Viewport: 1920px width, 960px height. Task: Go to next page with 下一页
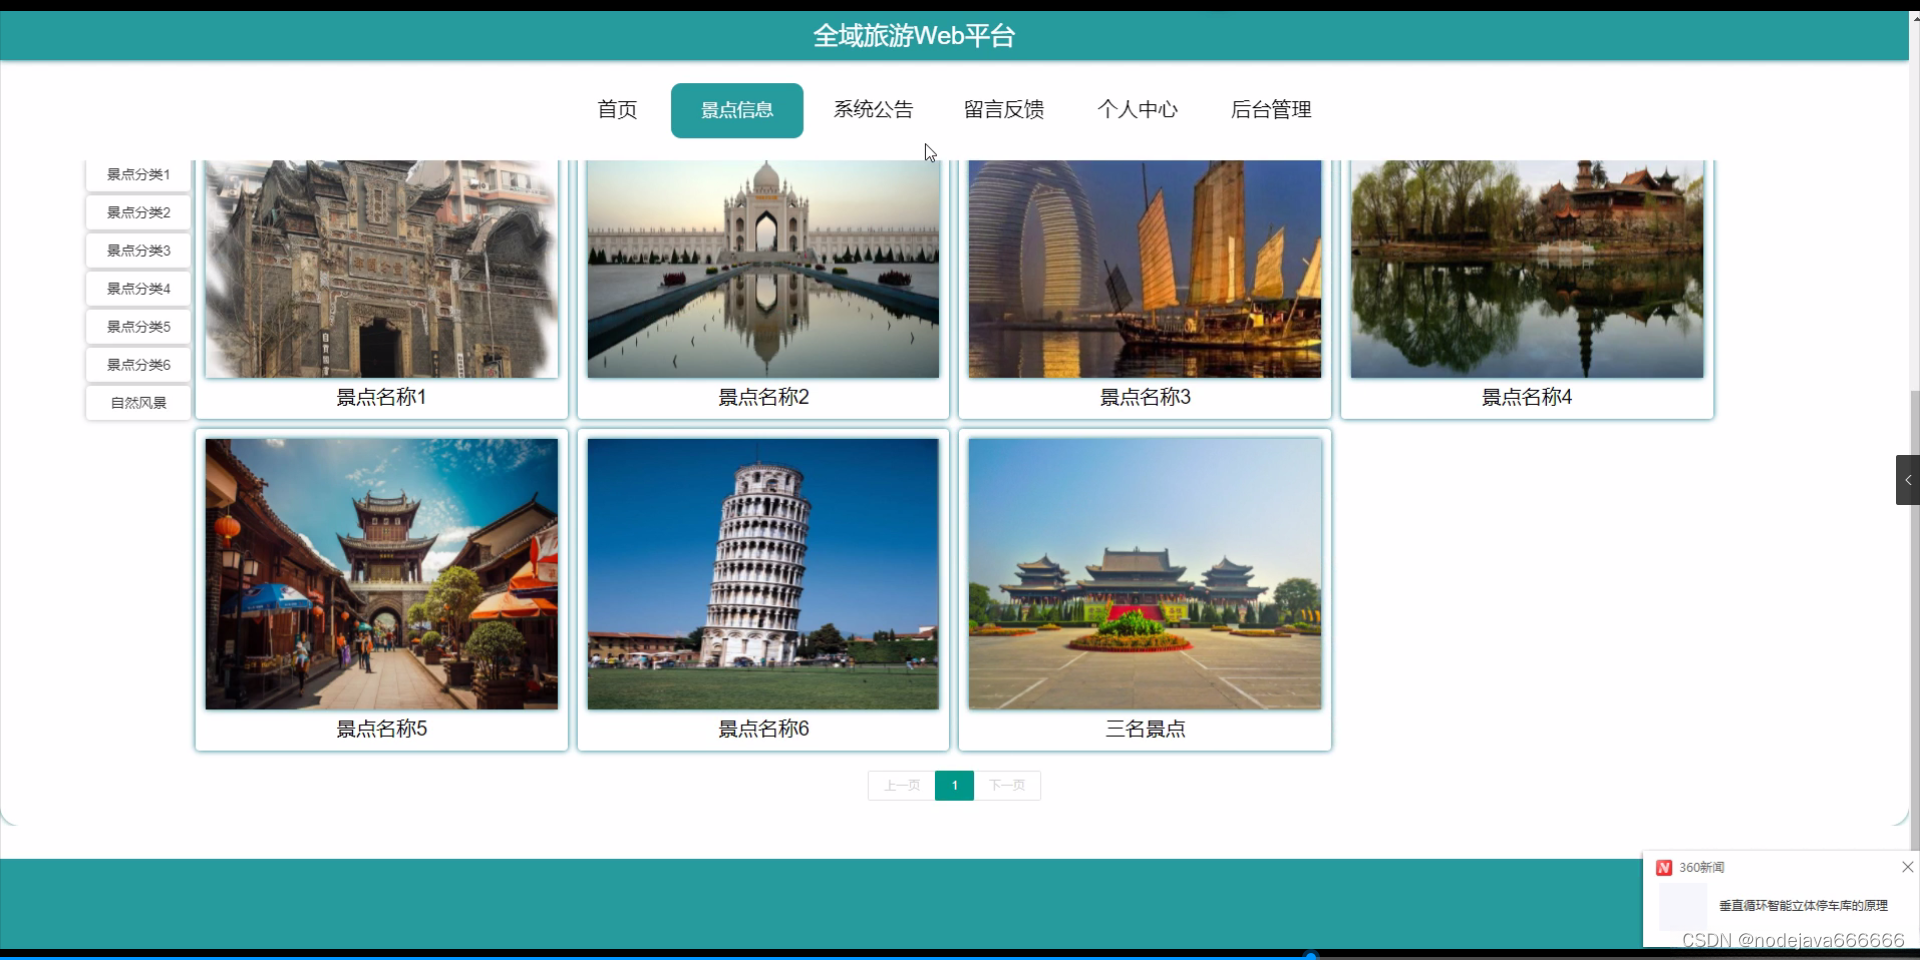pos(1007,785)
